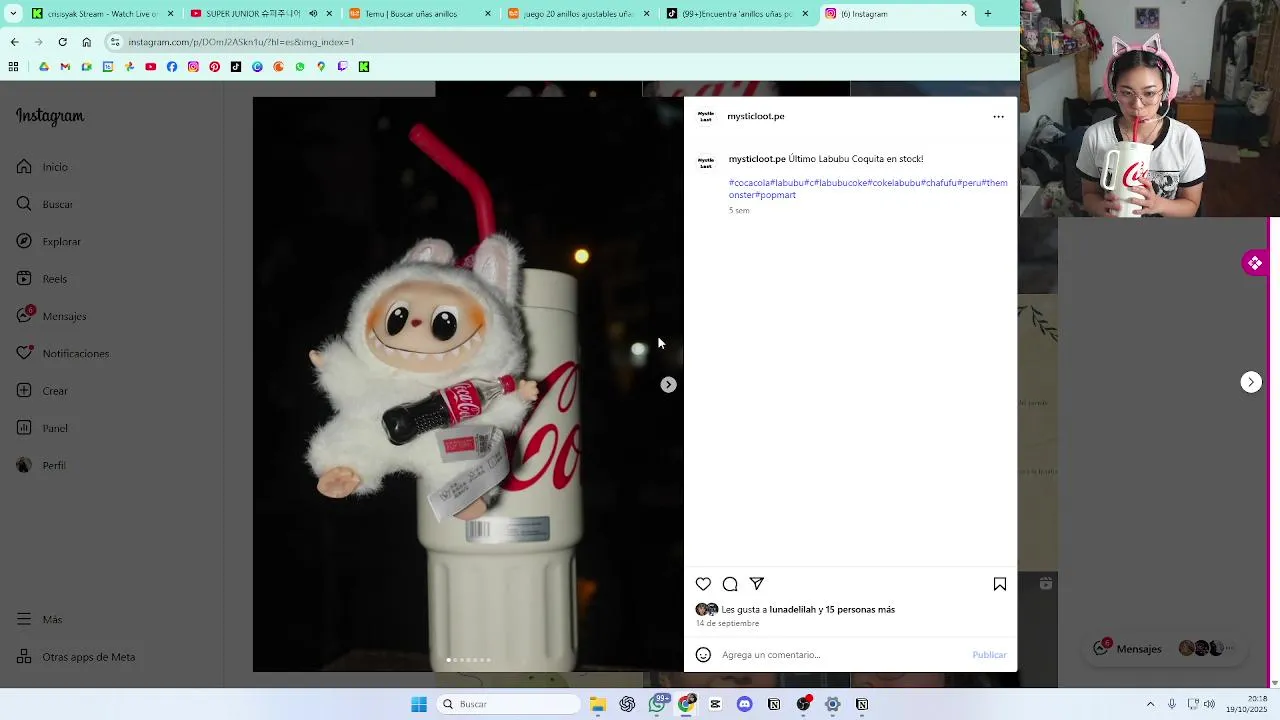Click the taskbar Buscar search box
Image resolution: width=1280 pixels, height=720 pixels.
click(510, 705)
